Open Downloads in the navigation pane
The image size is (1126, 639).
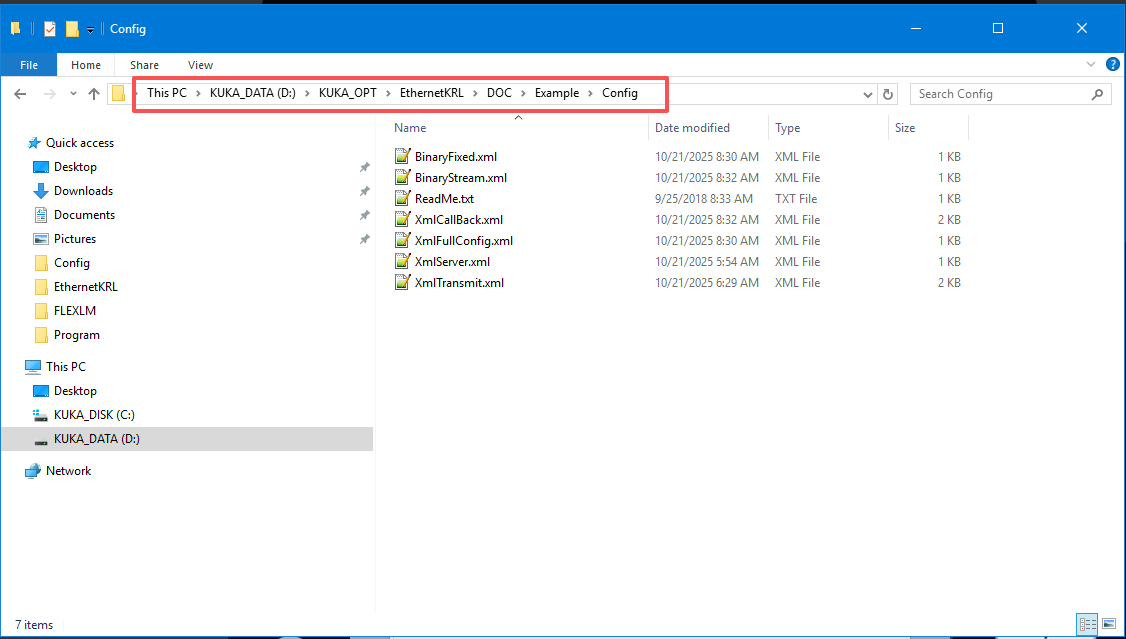[83, 191]
